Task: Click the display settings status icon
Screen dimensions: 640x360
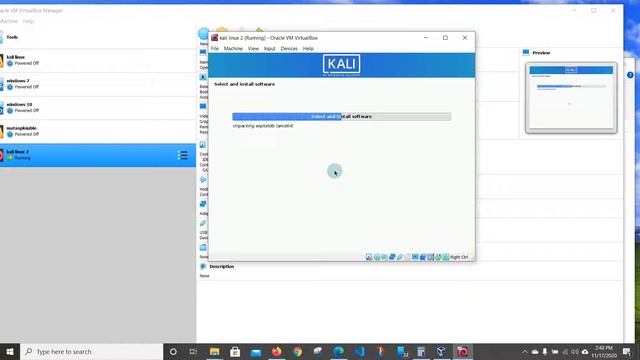Action: click(415, 257)
